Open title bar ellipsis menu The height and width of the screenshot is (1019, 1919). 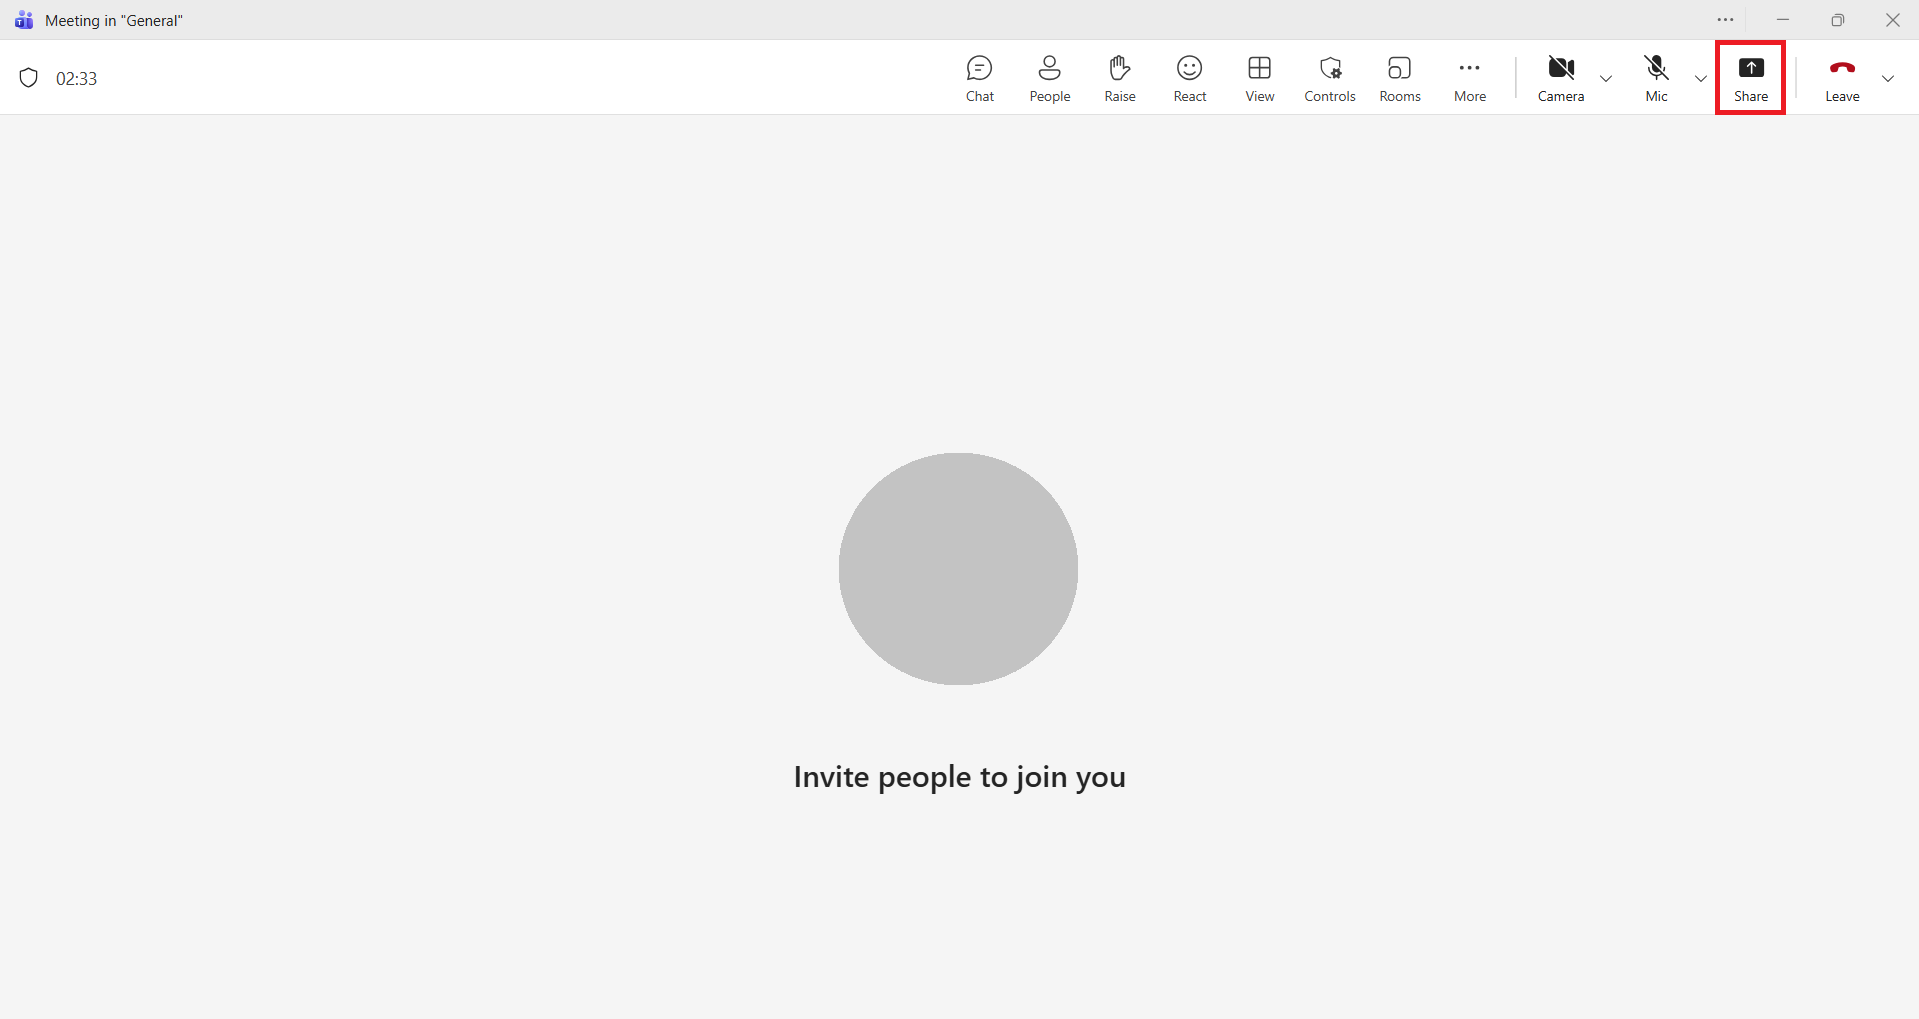point(1725,20)
